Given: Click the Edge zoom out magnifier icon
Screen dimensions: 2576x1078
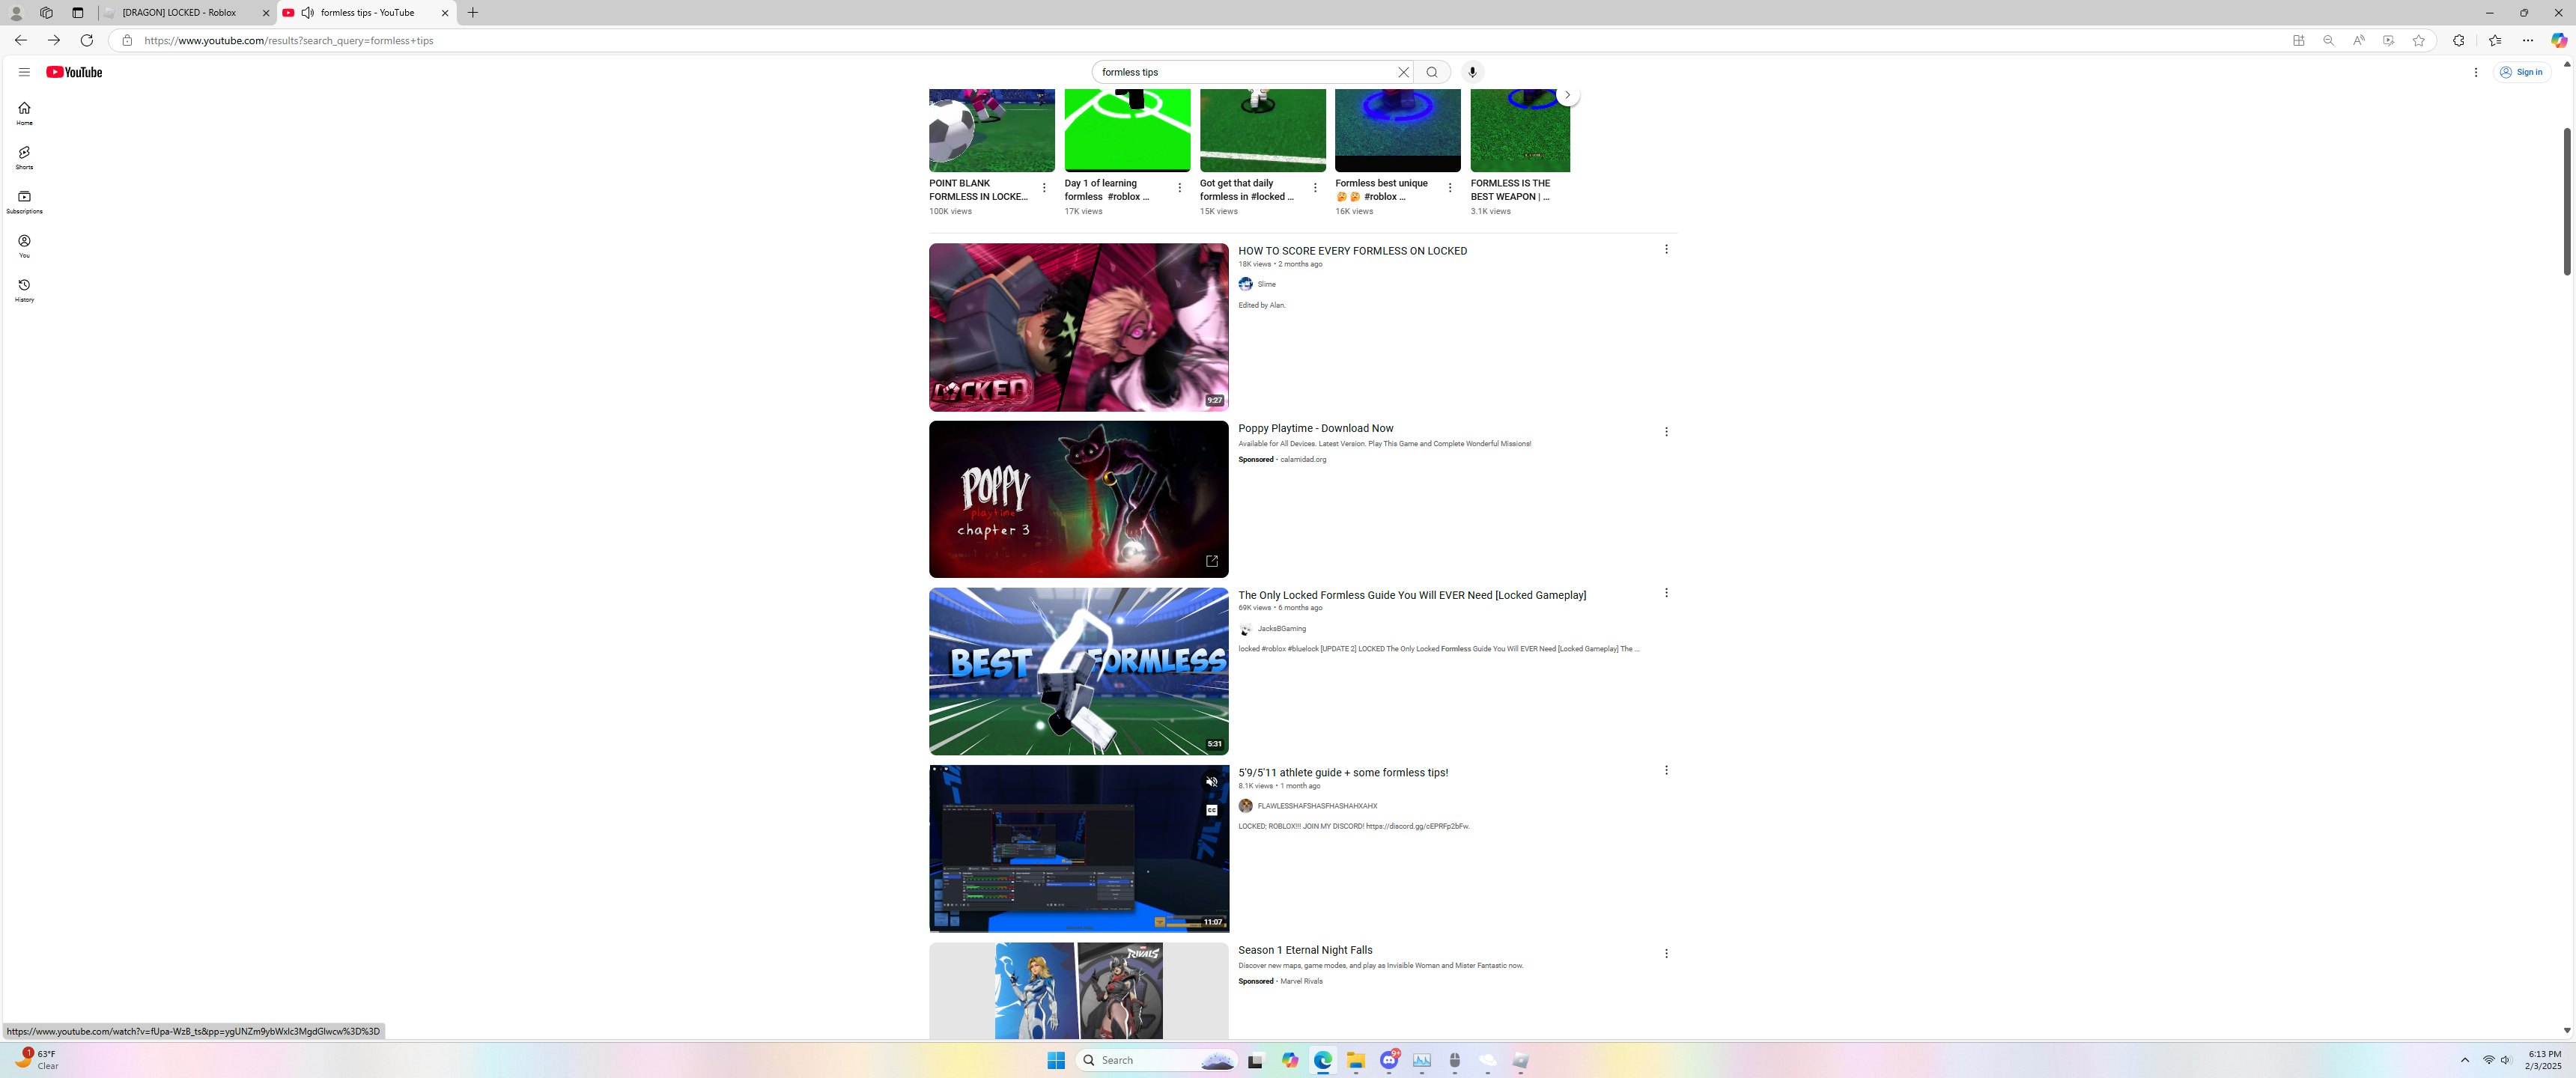Looking at the screenshot, I should point(2328,41).
